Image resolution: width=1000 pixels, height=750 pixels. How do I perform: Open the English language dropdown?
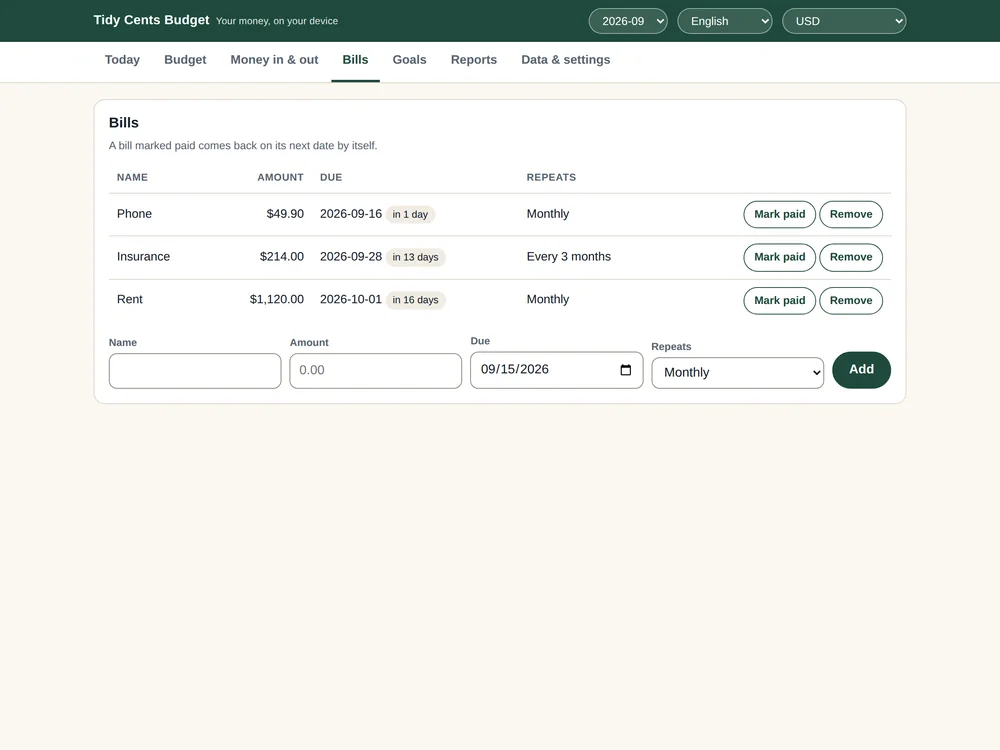[724, 21]
